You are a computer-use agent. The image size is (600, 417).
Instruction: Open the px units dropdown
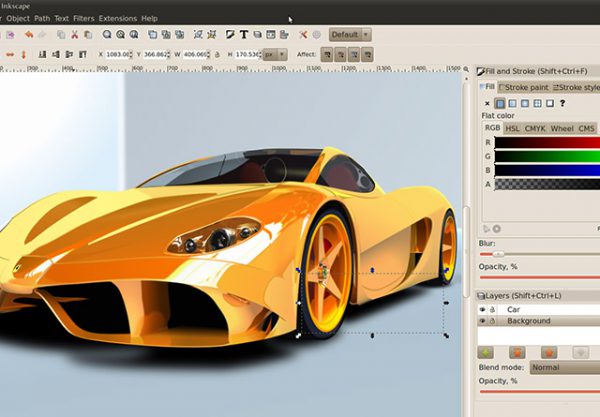[274, 53]
